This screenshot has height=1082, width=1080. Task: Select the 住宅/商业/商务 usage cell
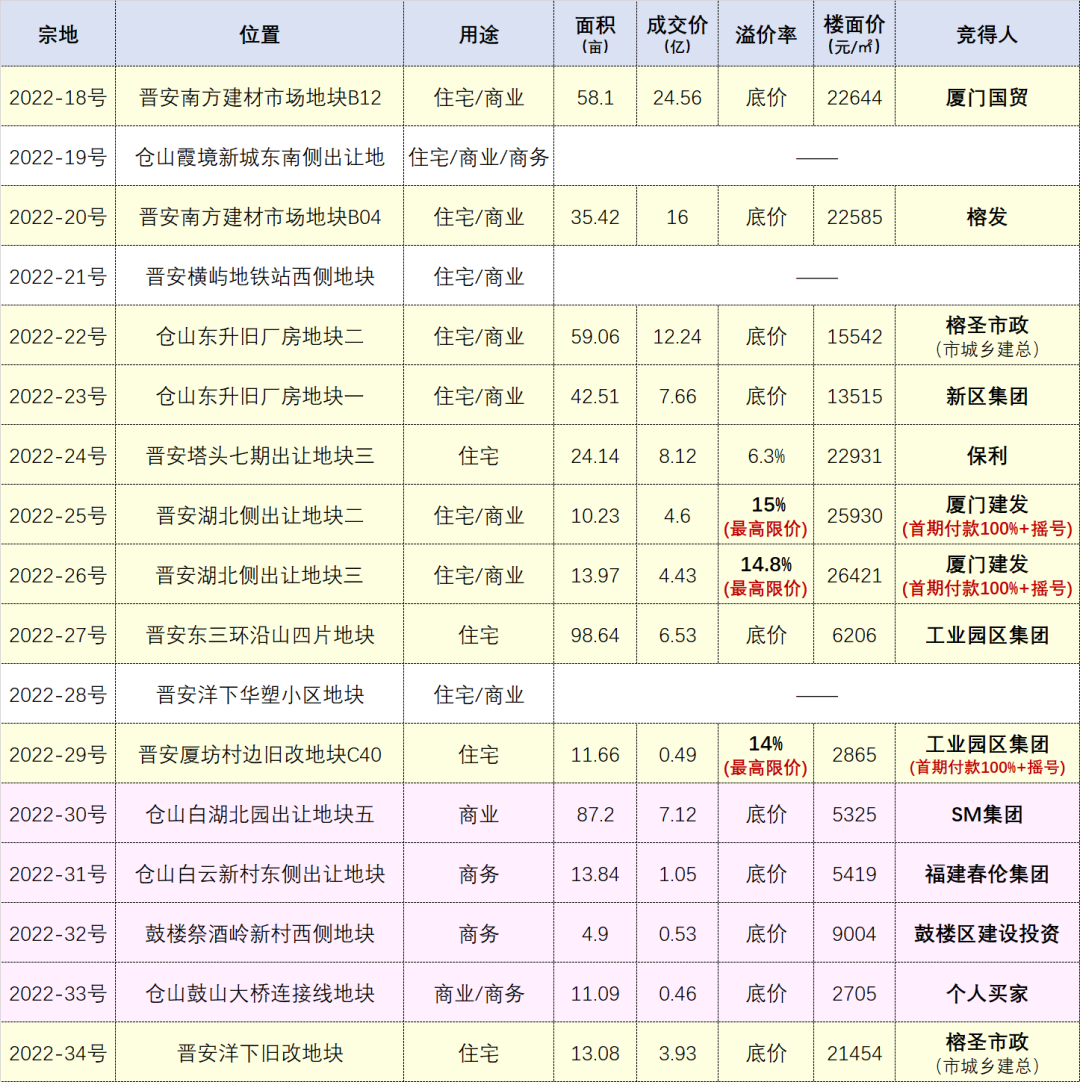pos(478,157)
